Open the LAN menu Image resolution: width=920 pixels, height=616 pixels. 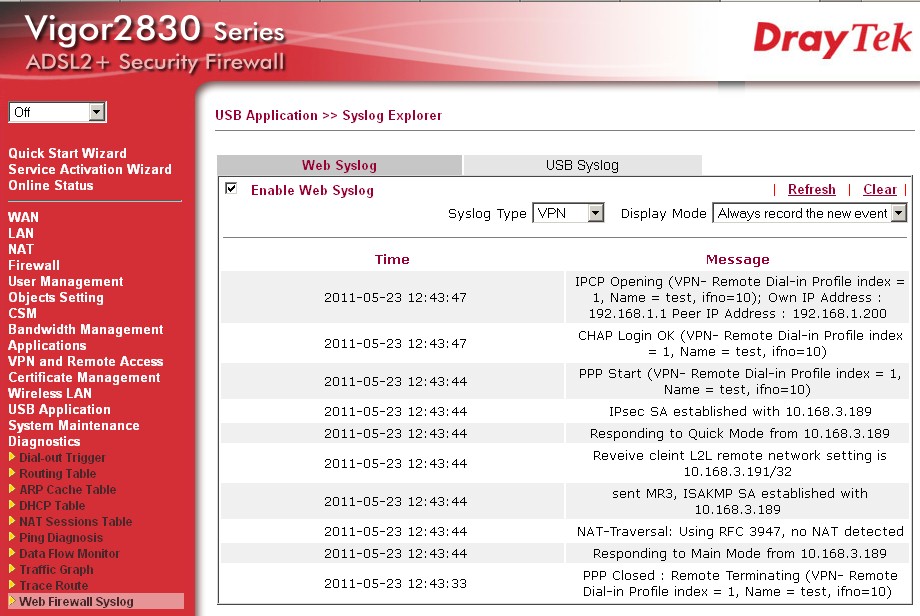point(21,233)
